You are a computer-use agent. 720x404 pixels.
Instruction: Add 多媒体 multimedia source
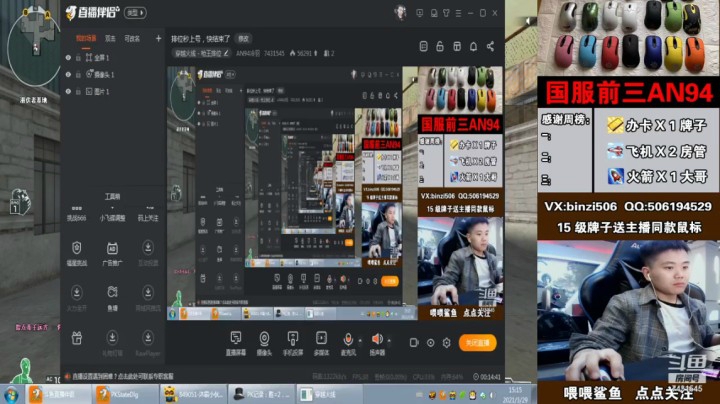[x=321, y=343]
